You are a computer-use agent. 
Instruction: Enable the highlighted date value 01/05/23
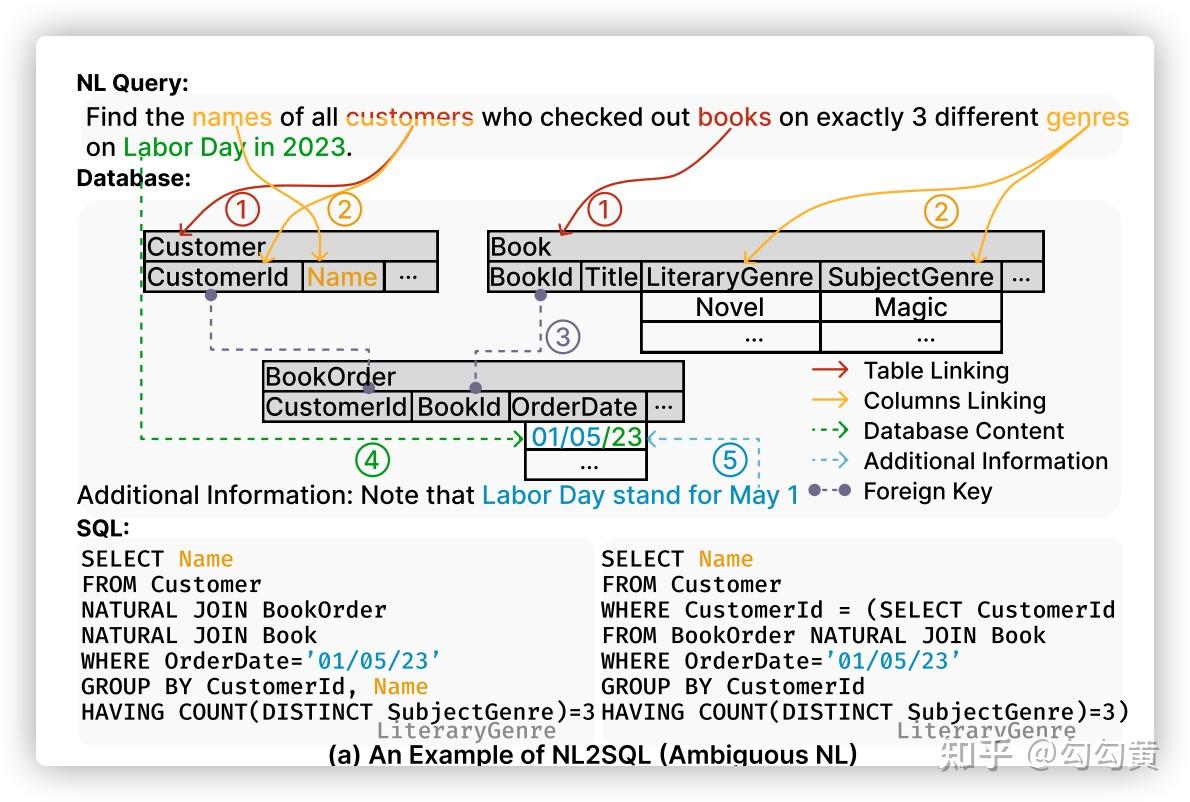585,437
